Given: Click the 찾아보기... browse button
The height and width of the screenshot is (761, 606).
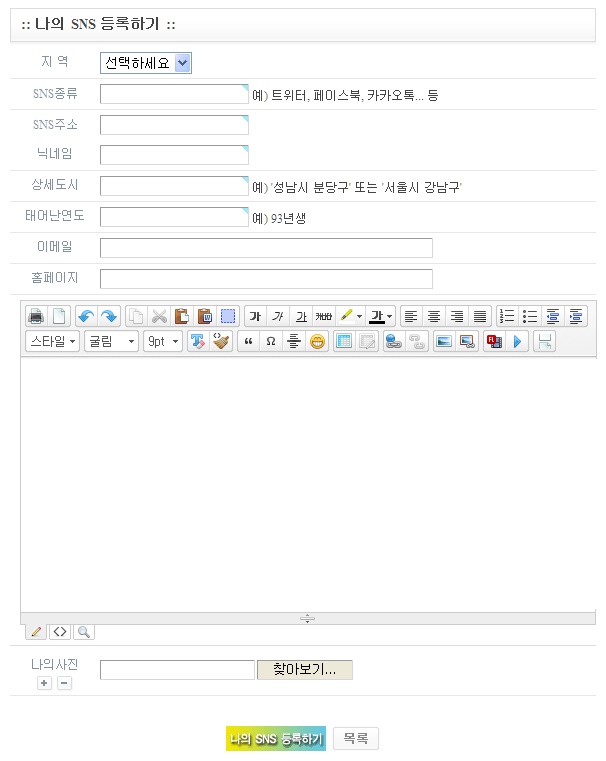Looking at the screenshot, I should (x=305, y=670).
